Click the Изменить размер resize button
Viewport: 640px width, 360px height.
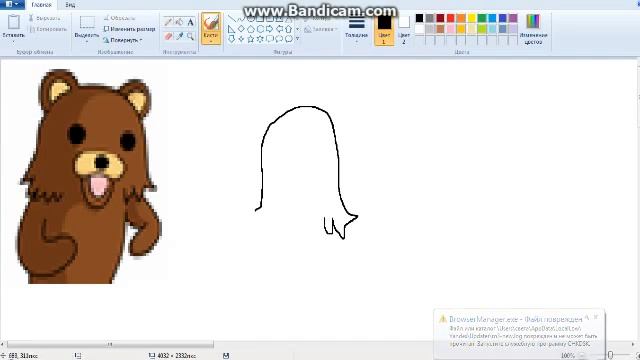click(x=129, y=29)
